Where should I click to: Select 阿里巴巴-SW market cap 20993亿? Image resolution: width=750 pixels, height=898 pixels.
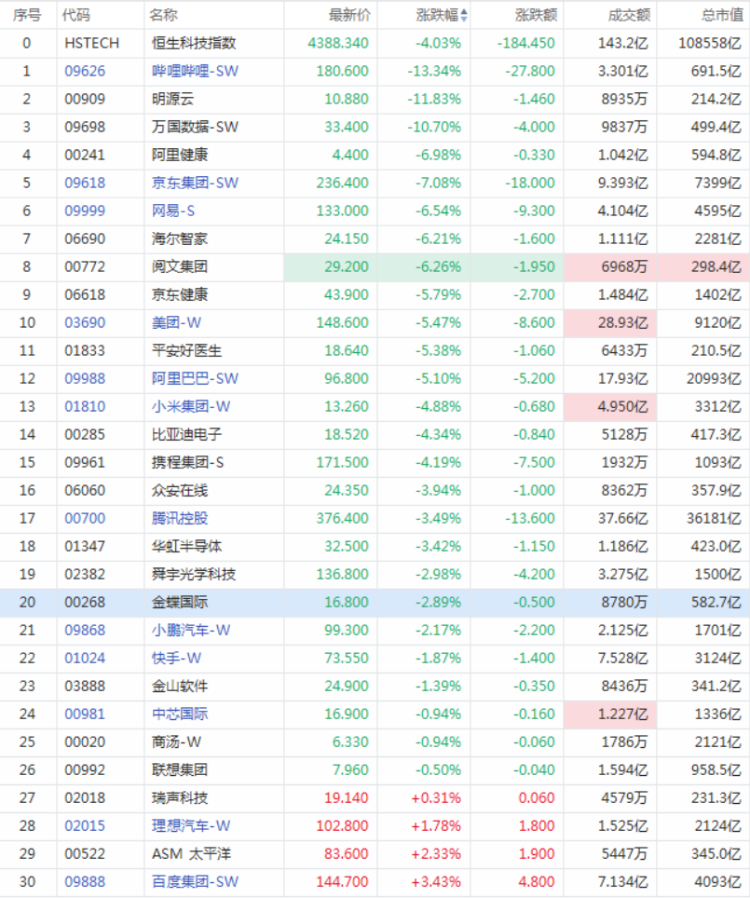point(714,379)
